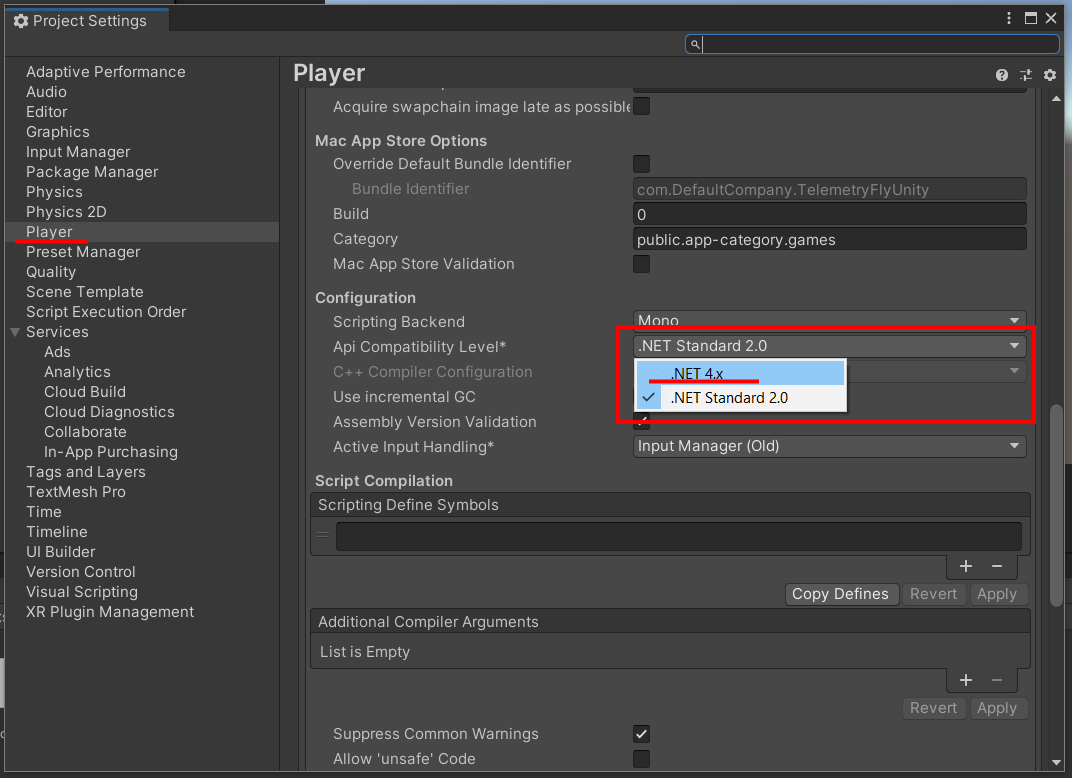Image resolution: width=1072 pixels, height=778 pixels.
Task: Disable Suppress Common Warnings checkbox
Action: tap(641, 734)
